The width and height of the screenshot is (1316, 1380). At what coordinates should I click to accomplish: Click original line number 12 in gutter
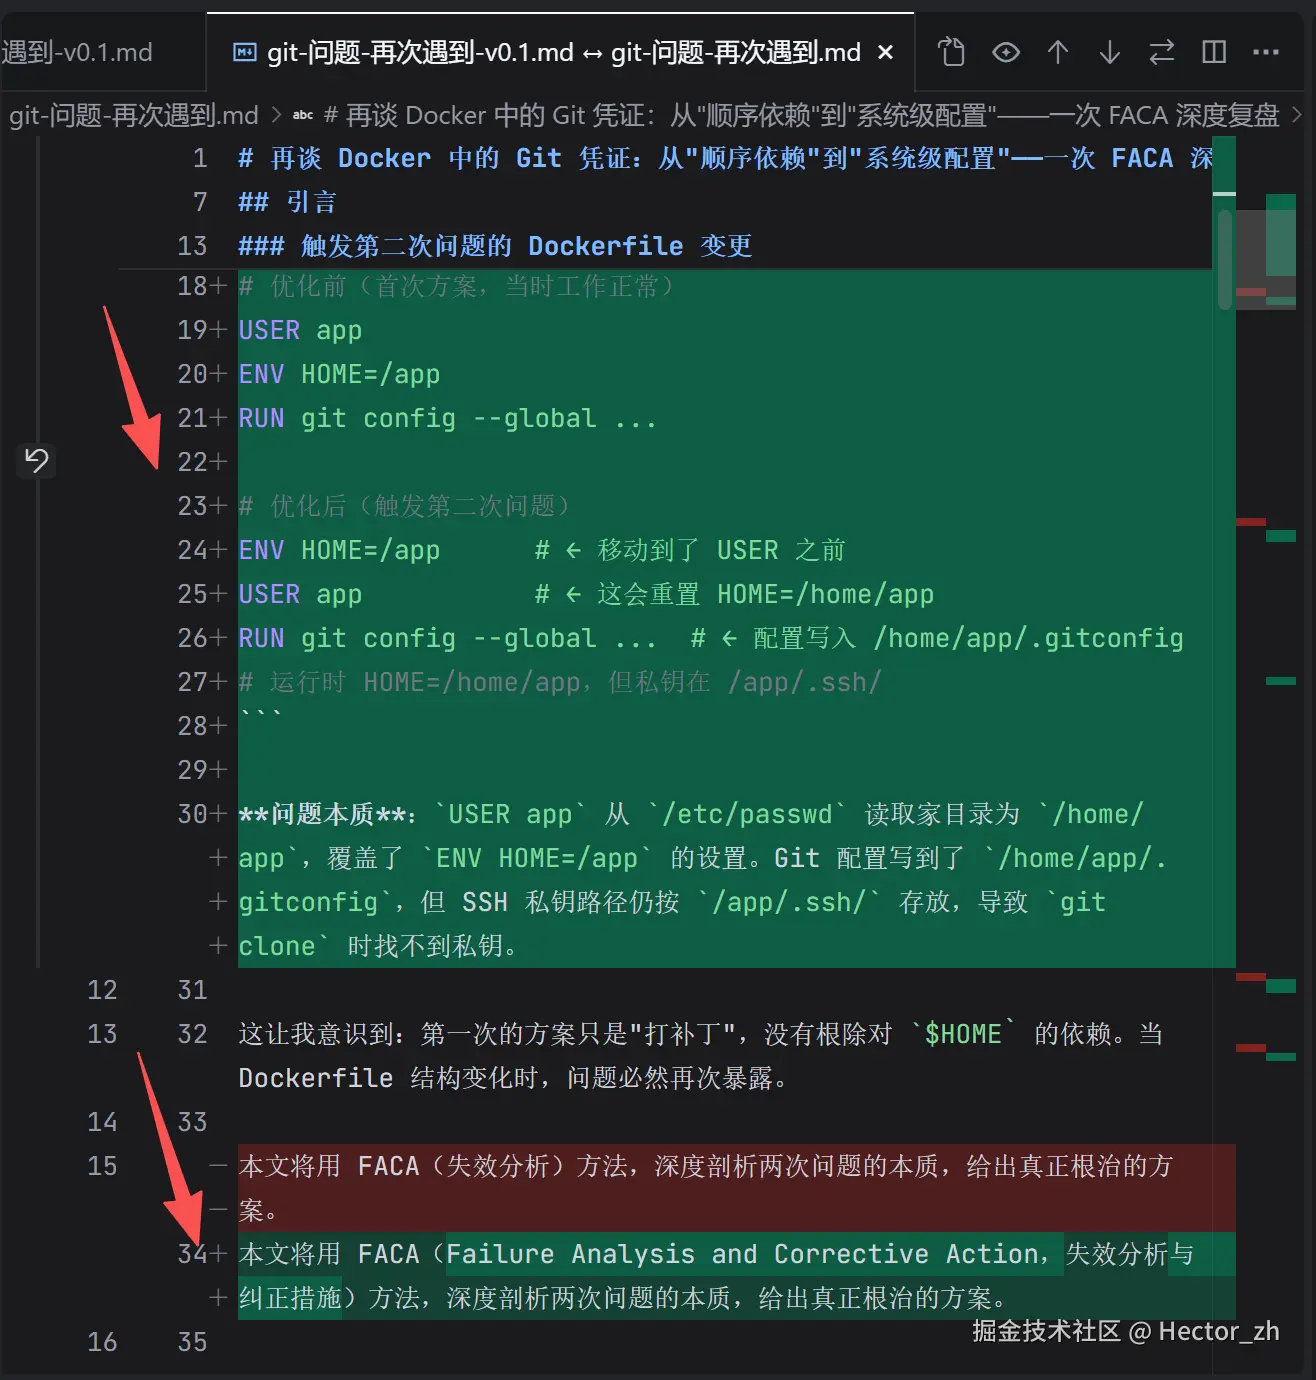tap(102, 990)
